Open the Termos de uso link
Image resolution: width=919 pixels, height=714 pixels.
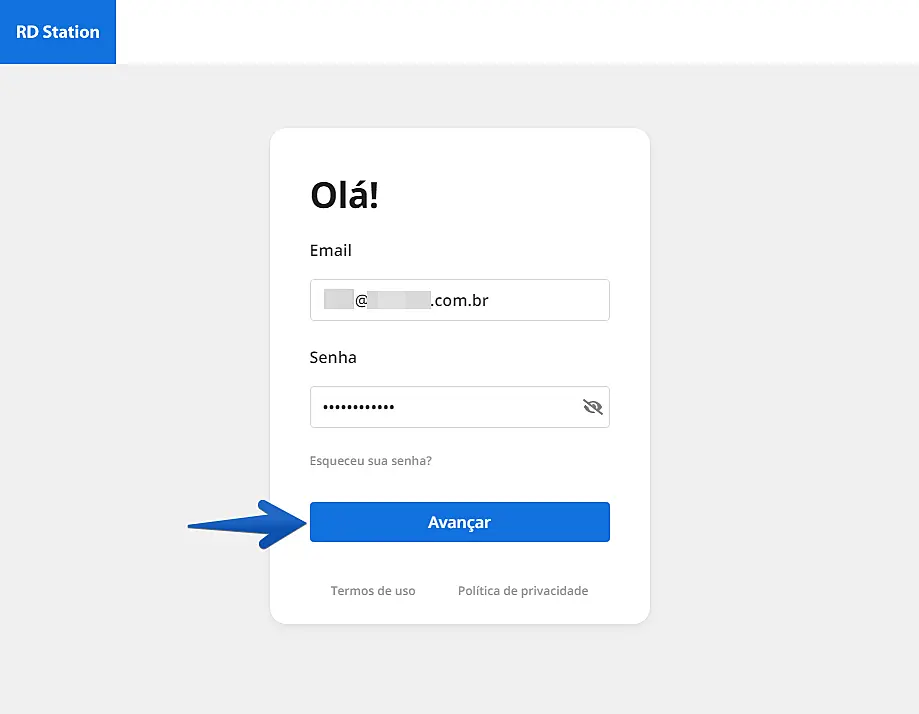[373, 591]
